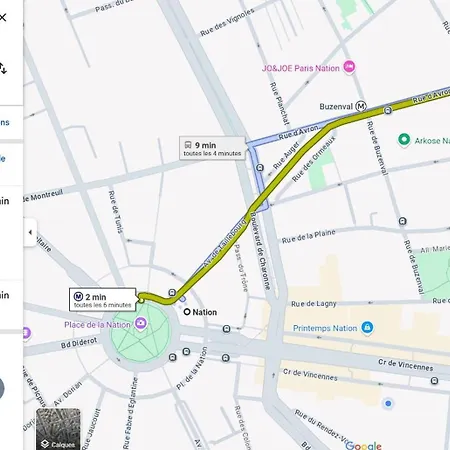Viewport: 450px width, 450px height.
Task: Swap departure and destination with the arrows icon
Action: click(x=3, y=68)
